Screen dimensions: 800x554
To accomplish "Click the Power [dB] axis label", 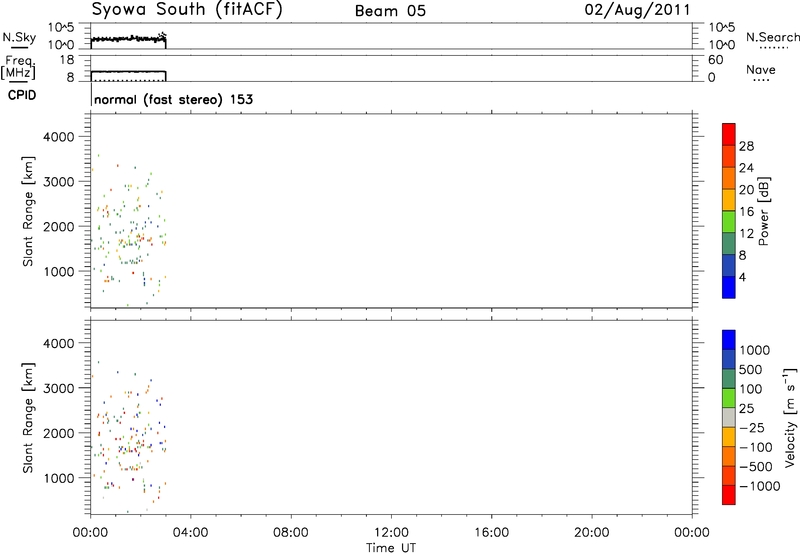I will point(763,211).
